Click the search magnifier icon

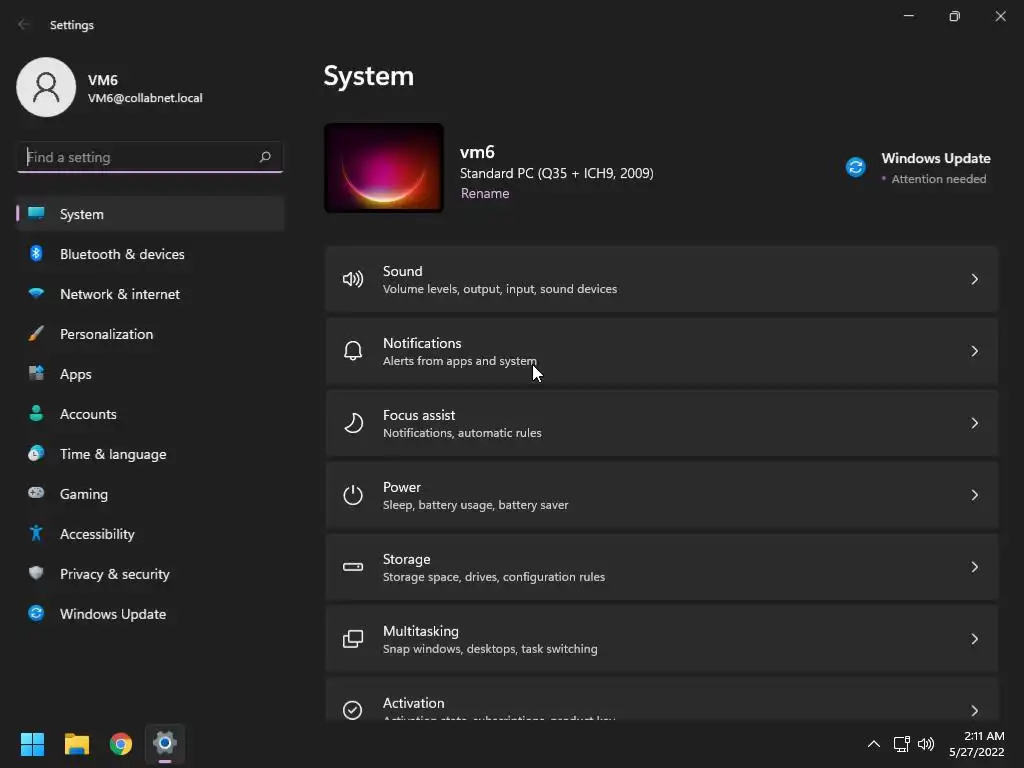(x=265, y=157)
